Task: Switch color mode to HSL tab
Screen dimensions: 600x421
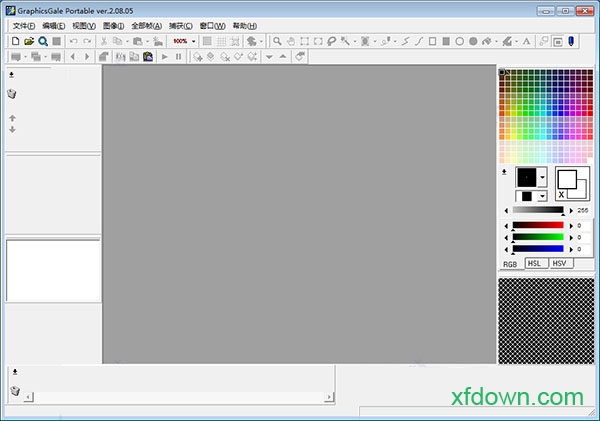Action: click(535, 264)
